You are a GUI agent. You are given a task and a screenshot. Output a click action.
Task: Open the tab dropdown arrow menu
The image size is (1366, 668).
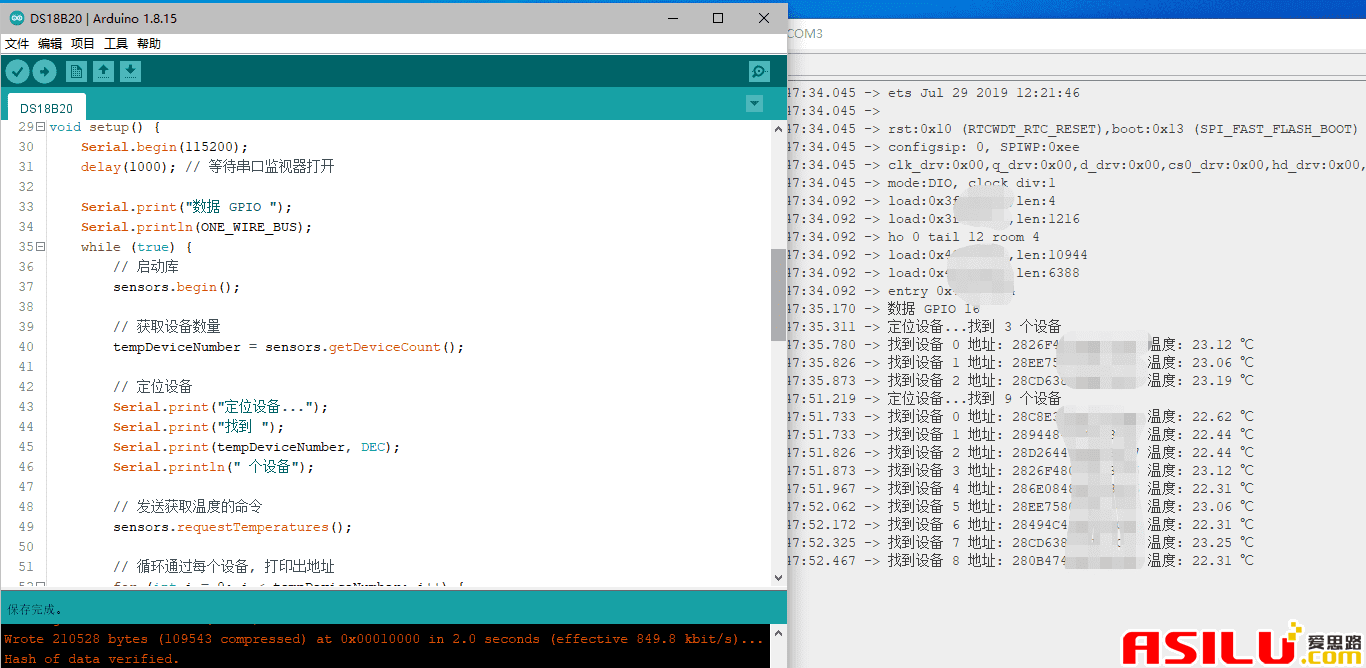(755, 104)
